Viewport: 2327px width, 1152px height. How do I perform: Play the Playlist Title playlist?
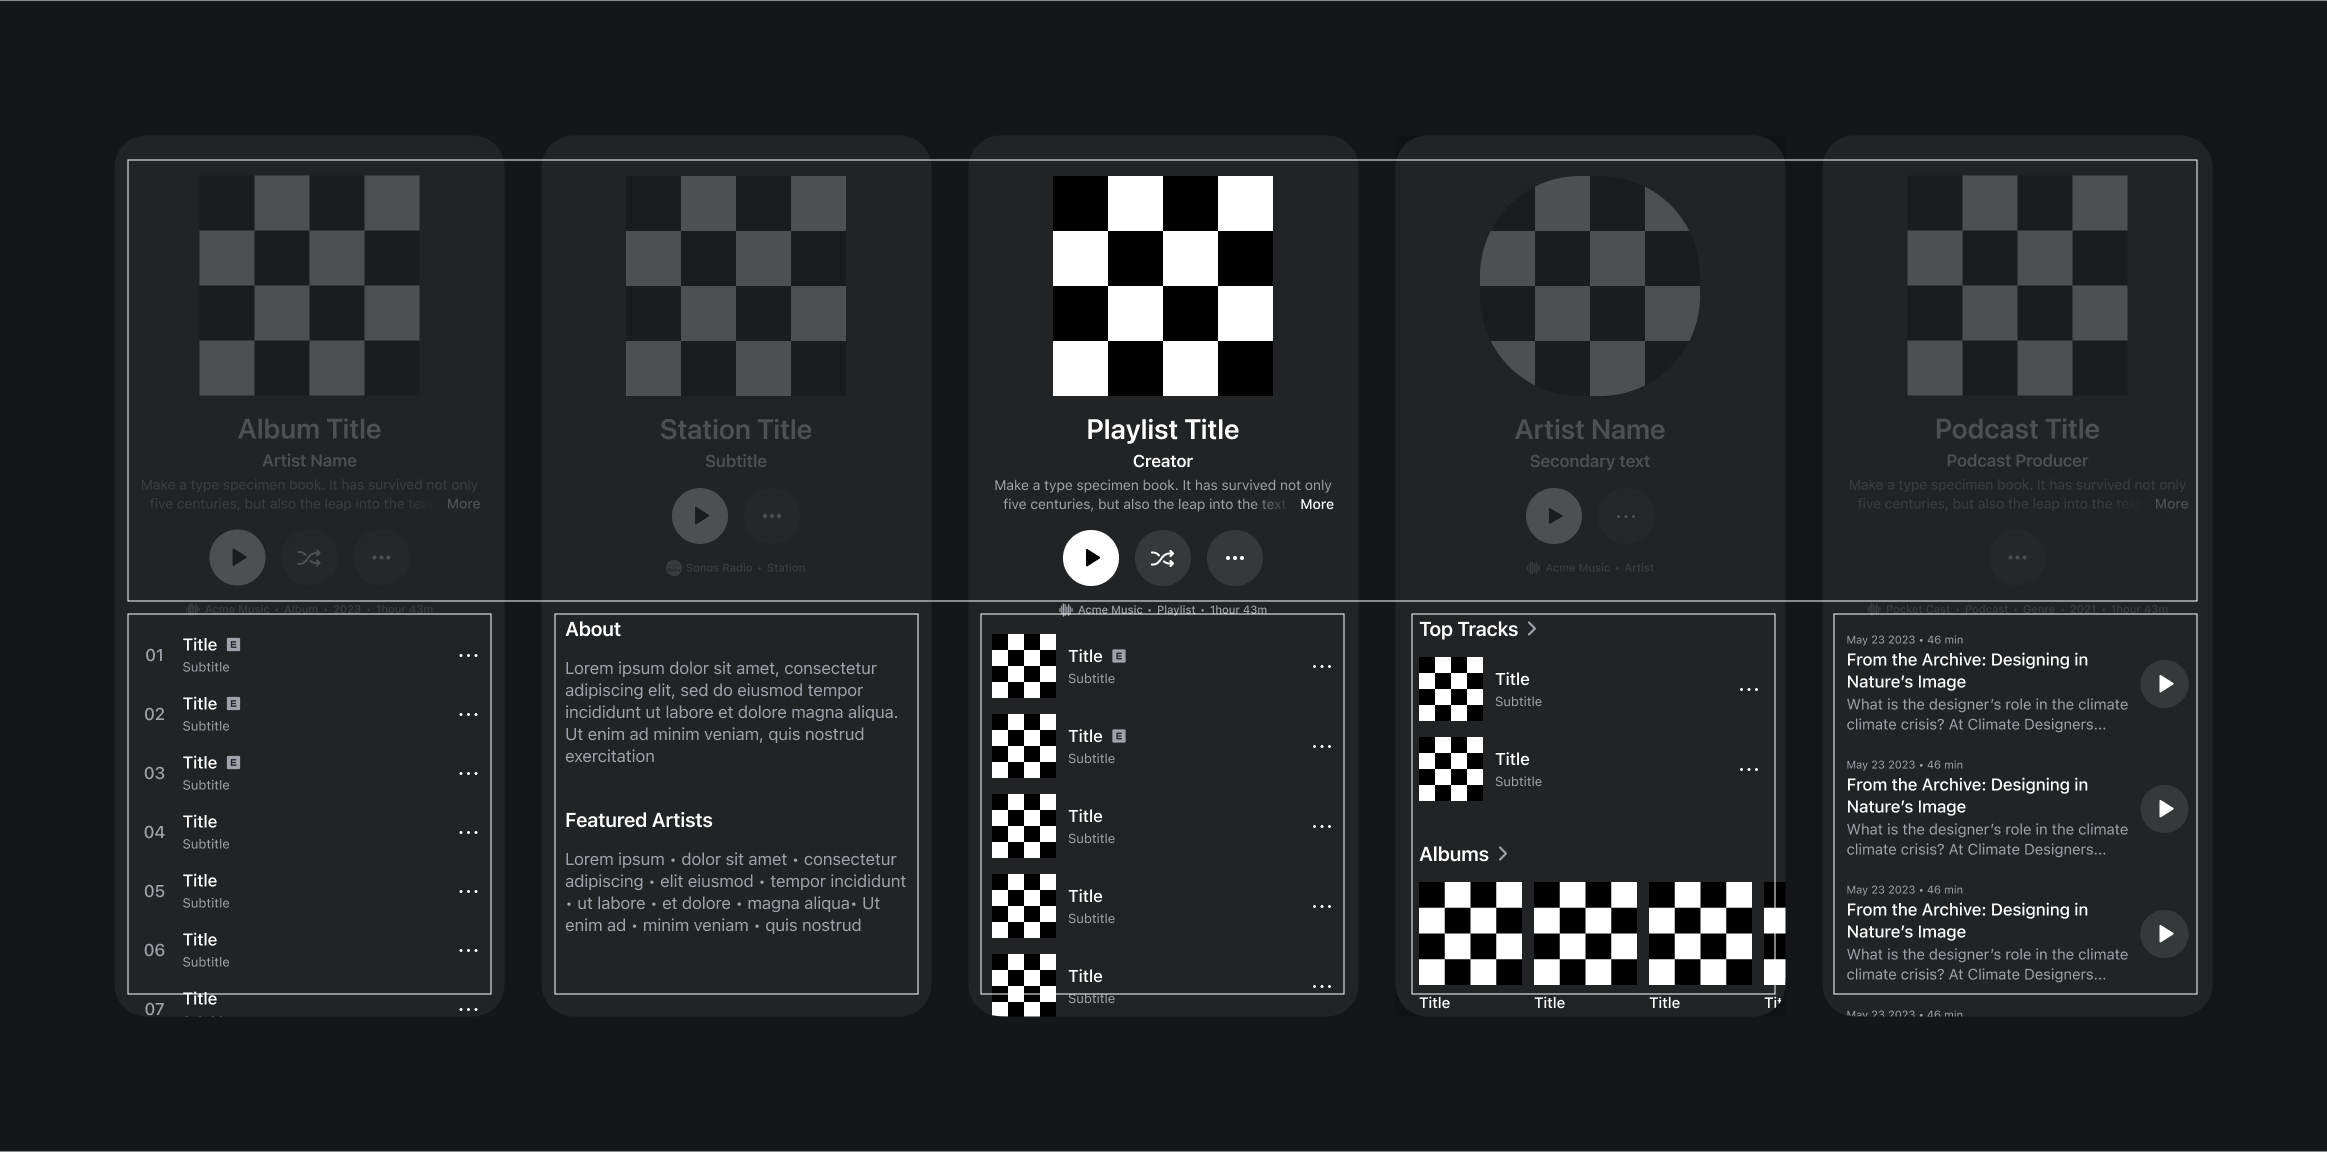[x=1090, y=558]
